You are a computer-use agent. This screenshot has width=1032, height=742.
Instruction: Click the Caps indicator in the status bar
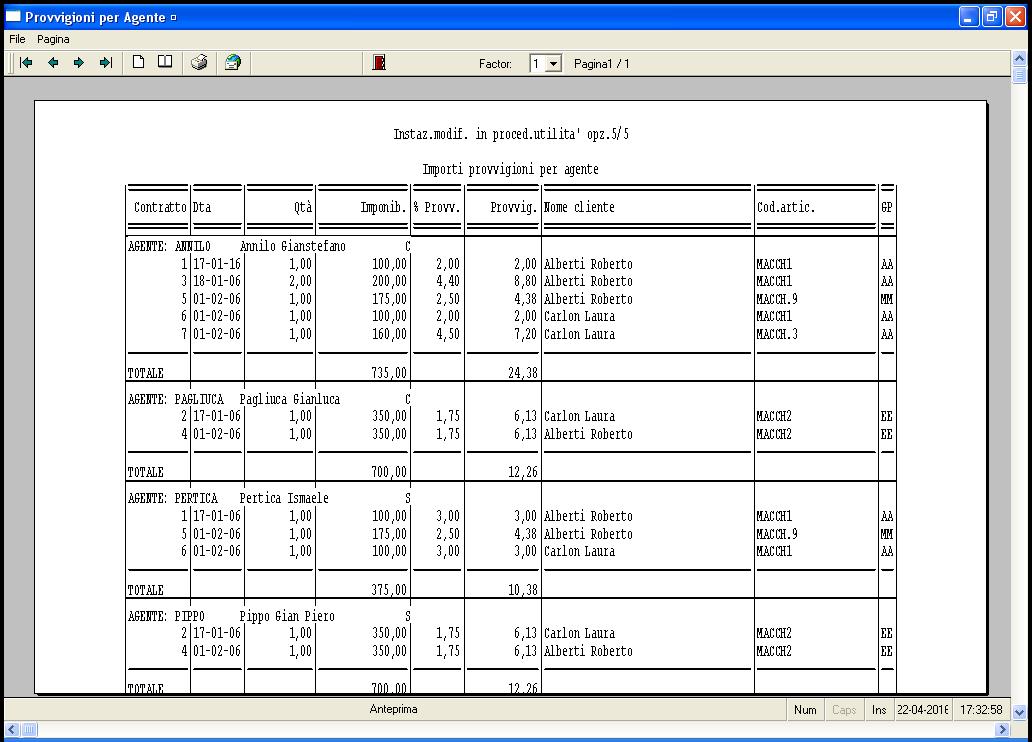844,710
